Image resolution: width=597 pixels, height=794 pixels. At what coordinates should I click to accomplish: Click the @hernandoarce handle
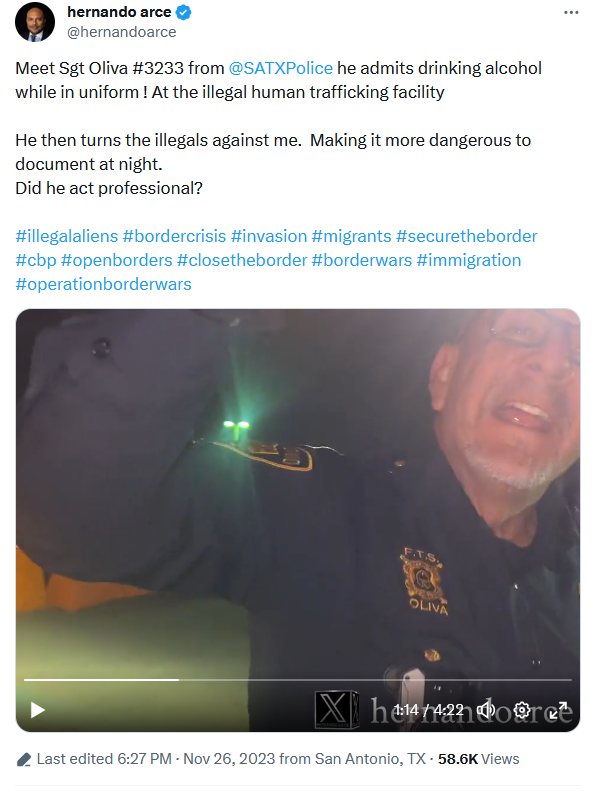122,32
